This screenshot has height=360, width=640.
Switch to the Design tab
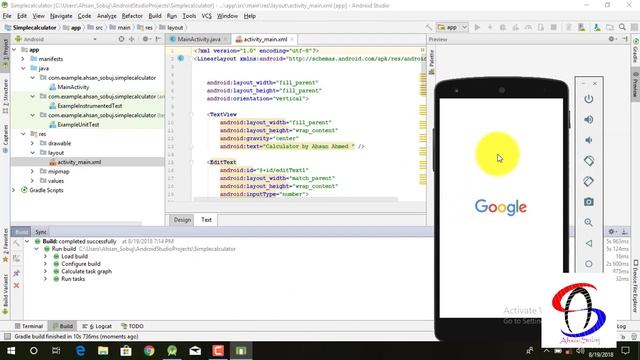[x=182, y=220]
